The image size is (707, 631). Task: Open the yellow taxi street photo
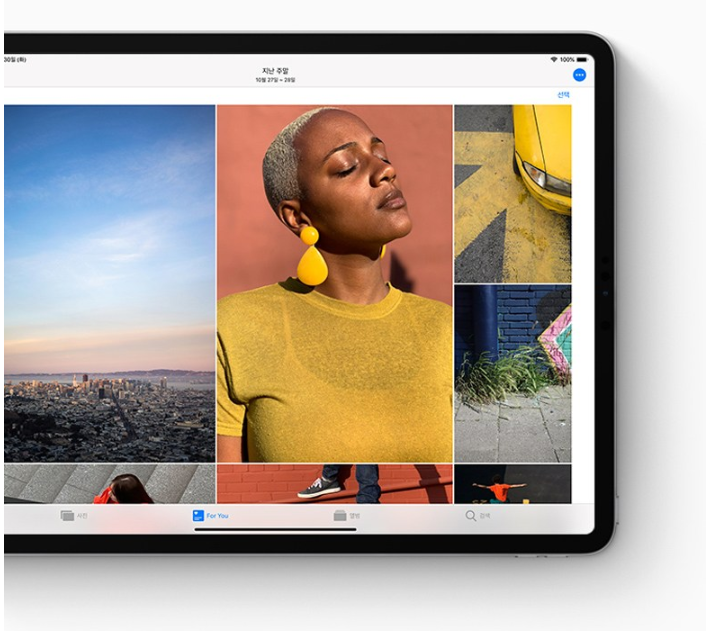tap(513, 194)
